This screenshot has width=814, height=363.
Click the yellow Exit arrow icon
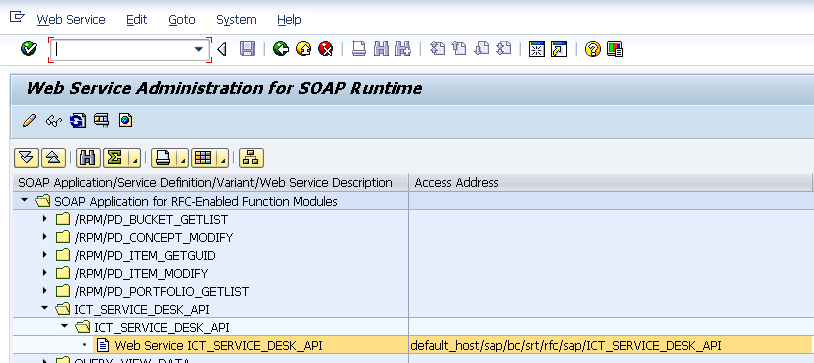[304, 49]
